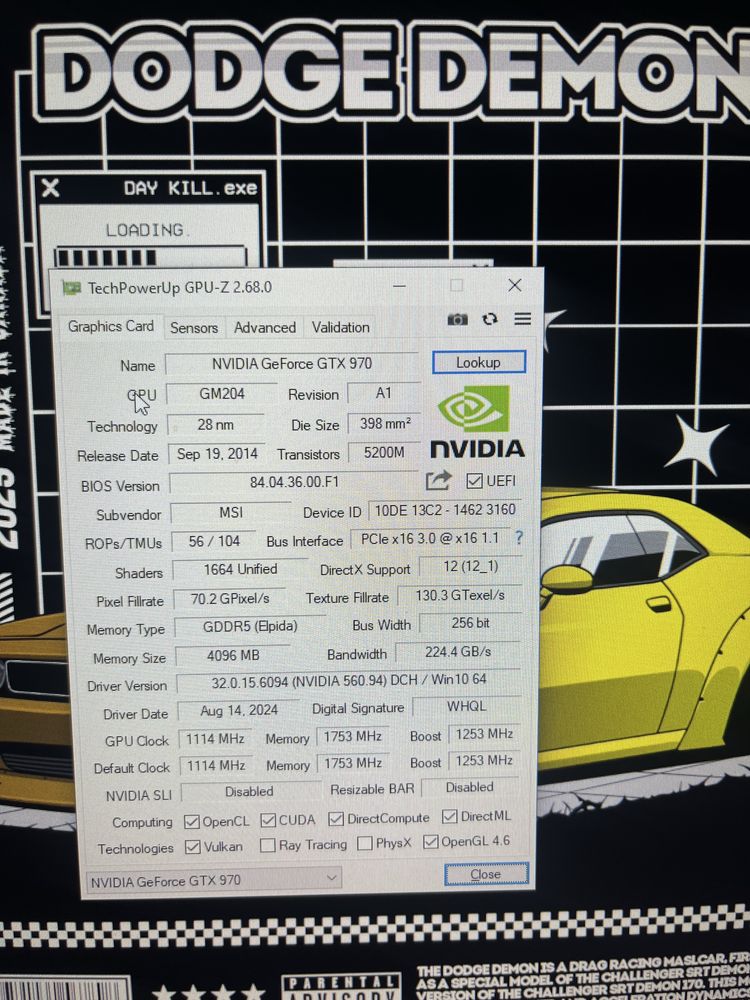Click the GPU-Z refresh icon
The image size is (750, 1000).
490,319
